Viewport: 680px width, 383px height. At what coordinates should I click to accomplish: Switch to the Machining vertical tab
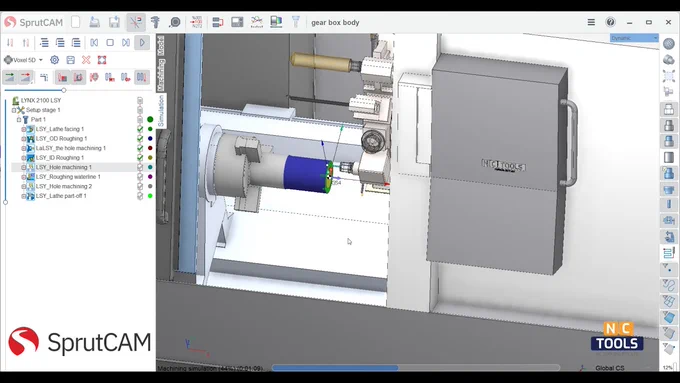[160, 74]
